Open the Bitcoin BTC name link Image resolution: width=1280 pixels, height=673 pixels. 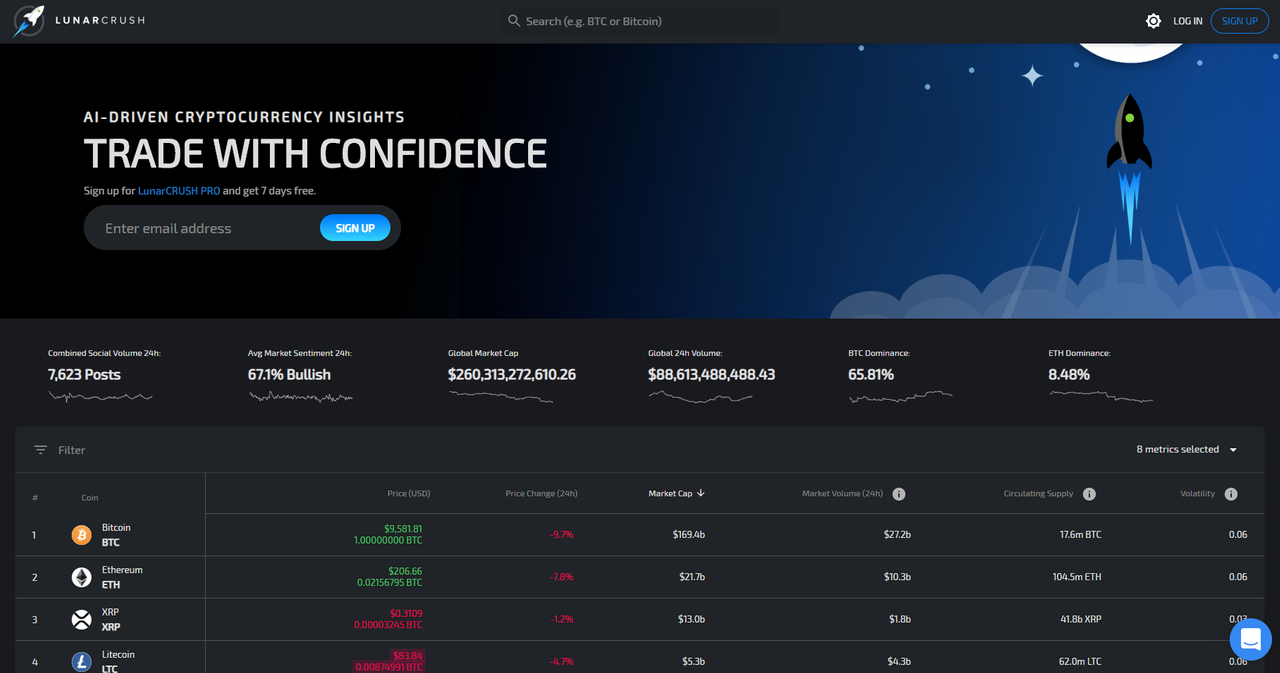116,535
